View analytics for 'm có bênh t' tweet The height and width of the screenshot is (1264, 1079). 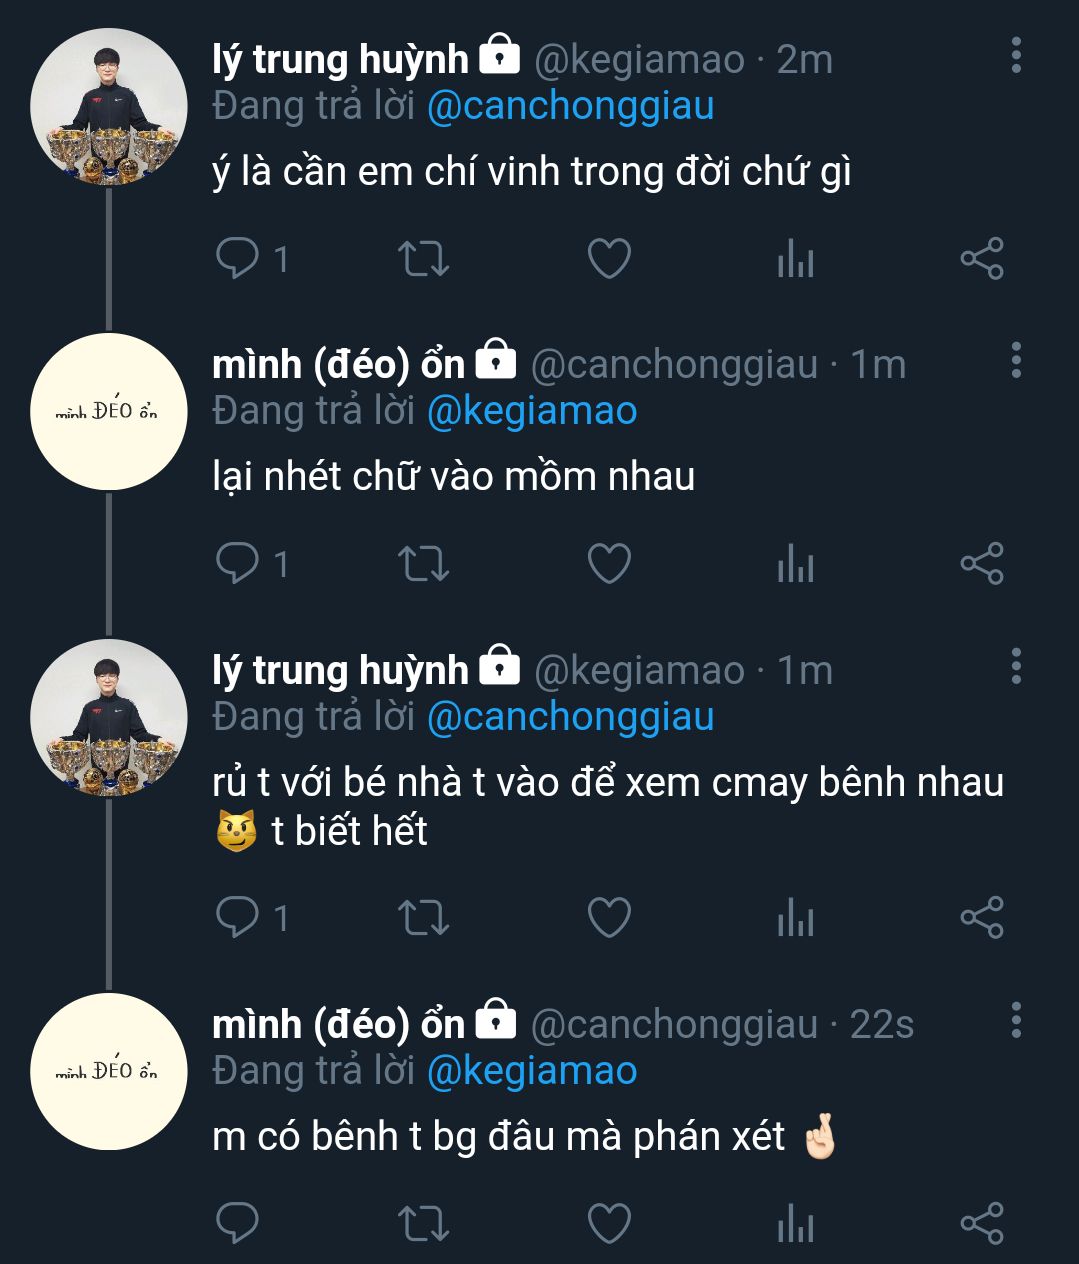point(795,1223)
